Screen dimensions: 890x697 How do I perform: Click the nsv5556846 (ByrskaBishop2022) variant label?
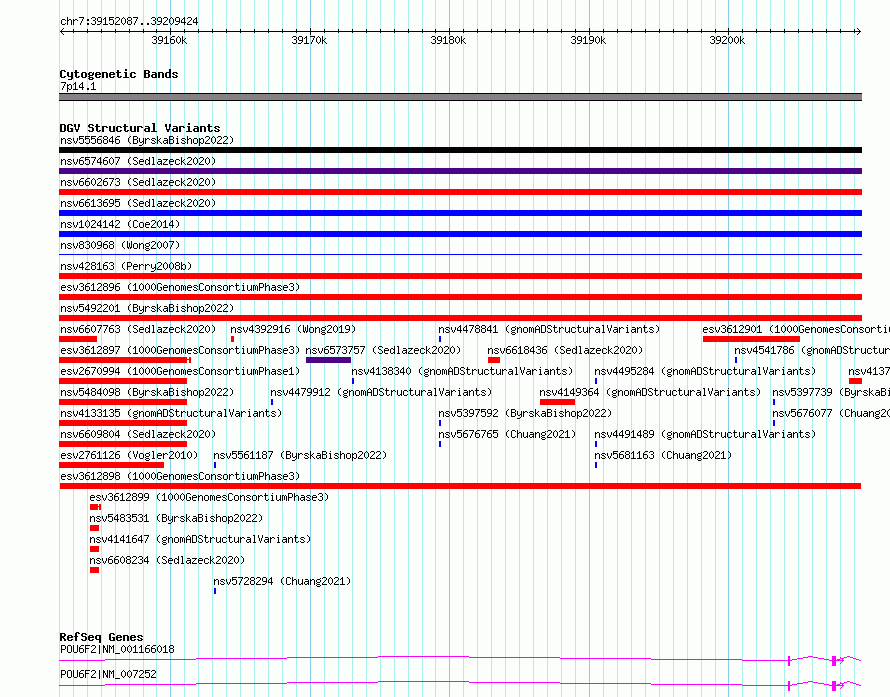pos(147,140)
